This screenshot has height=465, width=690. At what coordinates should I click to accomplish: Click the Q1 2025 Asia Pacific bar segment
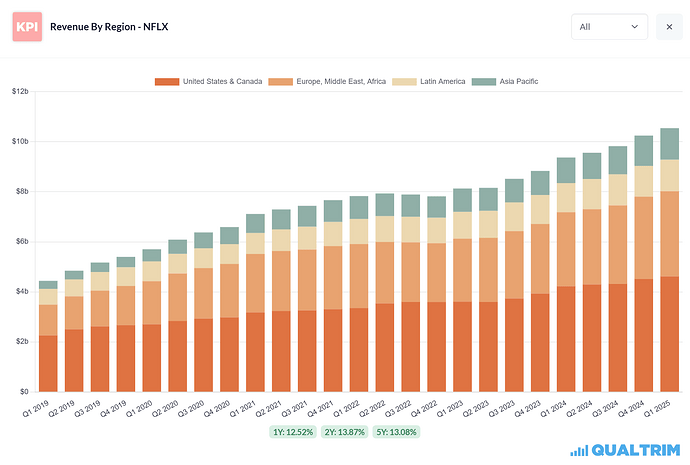point(669,144)
